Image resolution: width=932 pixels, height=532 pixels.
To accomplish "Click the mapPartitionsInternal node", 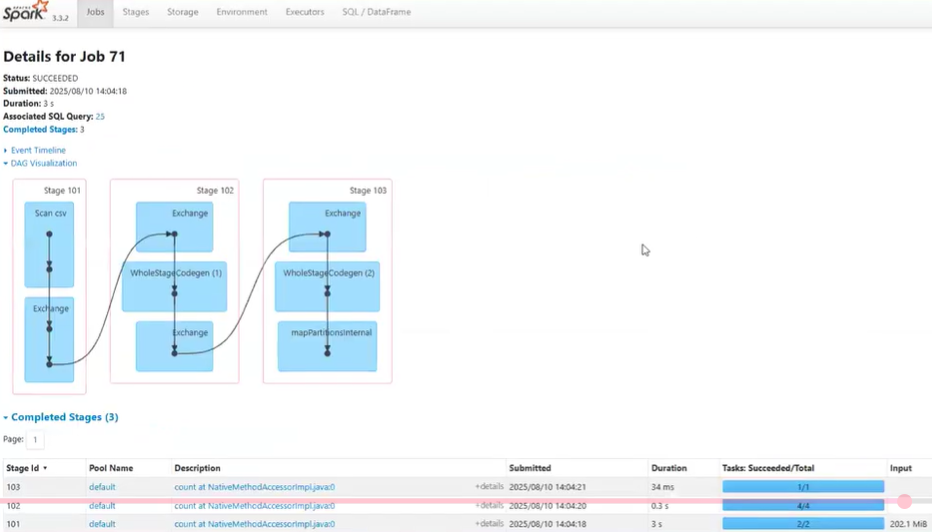I will [x=328, y=346].
